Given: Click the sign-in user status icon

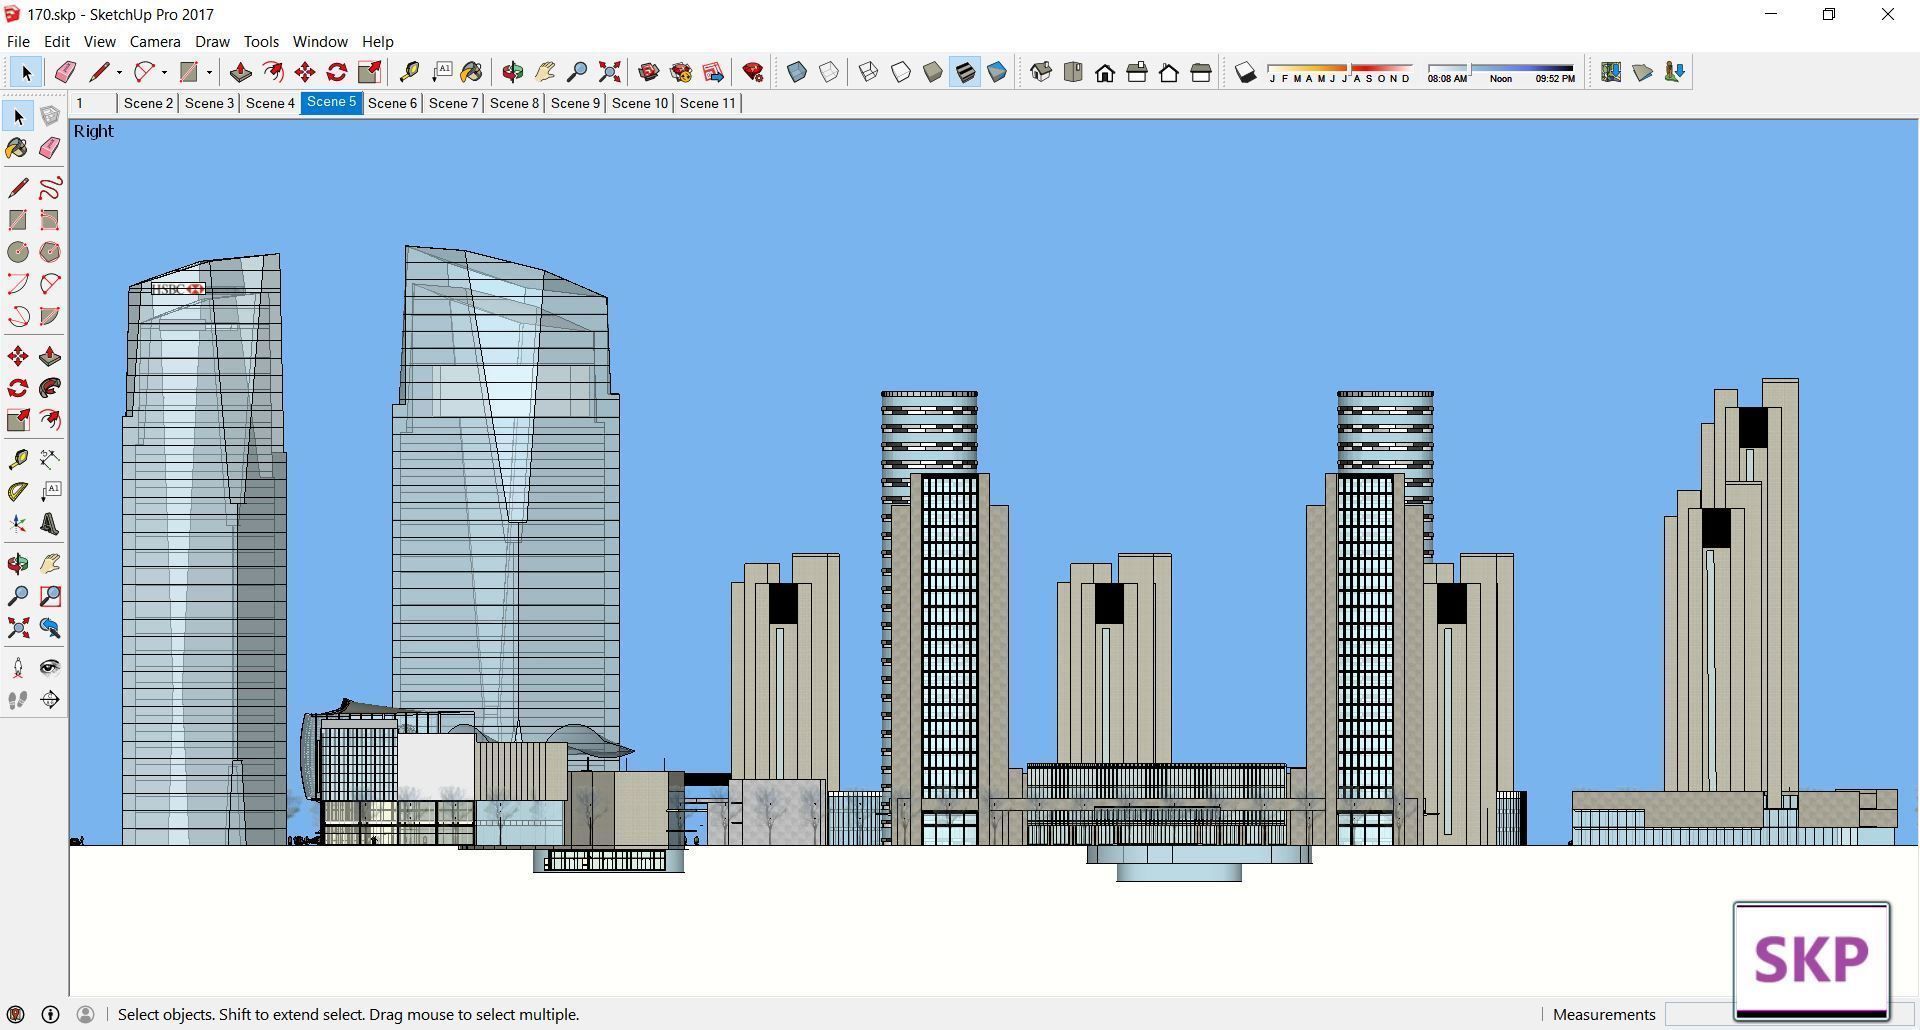Looking at the screenshot, I should 86,1014.
